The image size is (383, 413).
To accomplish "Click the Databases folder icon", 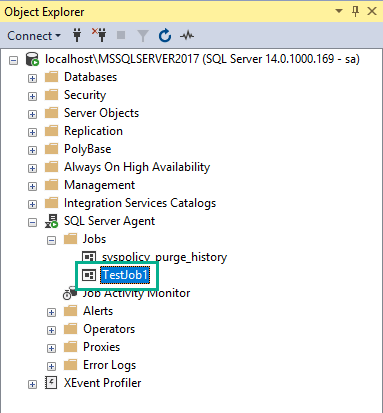I will pos(51,77).
